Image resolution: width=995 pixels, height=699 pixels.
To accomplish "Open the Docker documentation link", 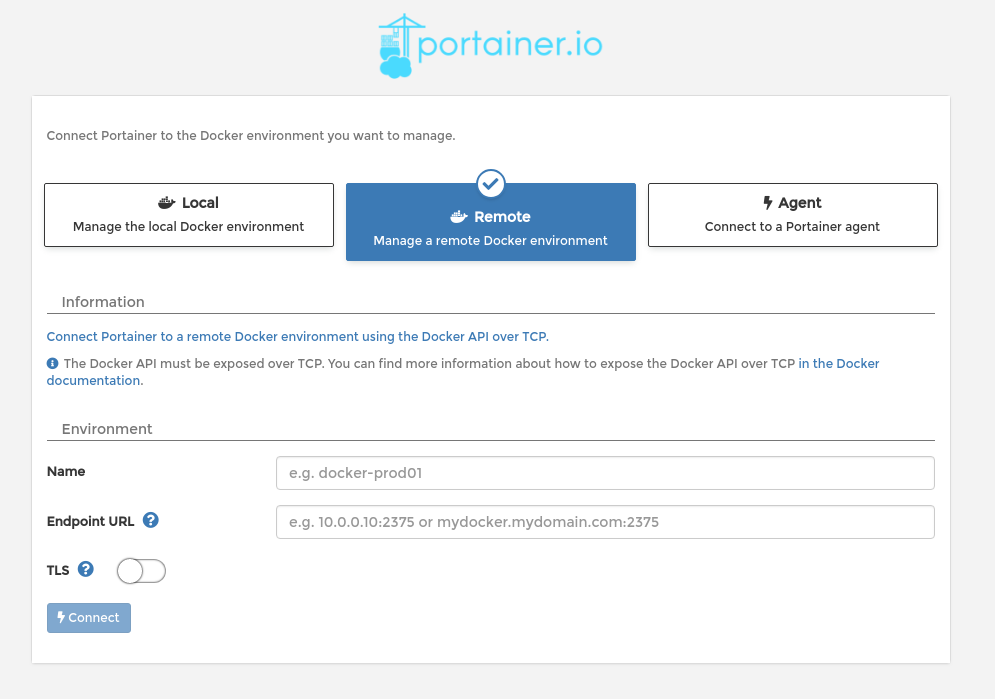I will click(x=838, y=364).
